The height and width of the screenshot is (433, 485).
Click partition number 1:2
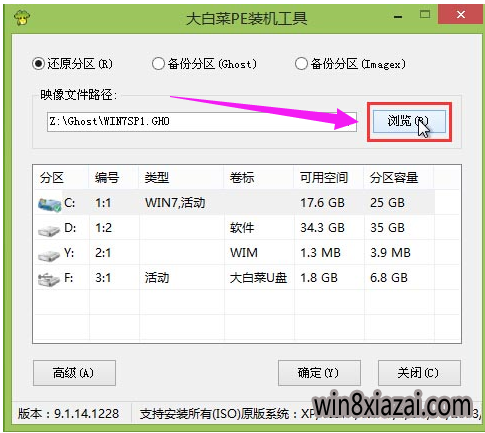(x=103, y=228)
